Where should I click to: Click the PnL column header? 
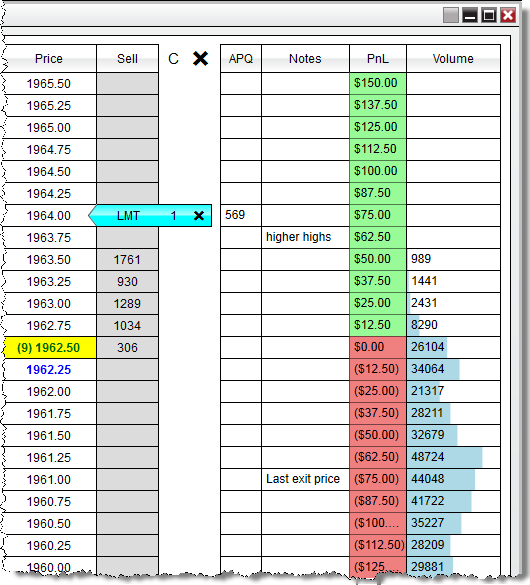pyautogui.click(x=378, y=59)
